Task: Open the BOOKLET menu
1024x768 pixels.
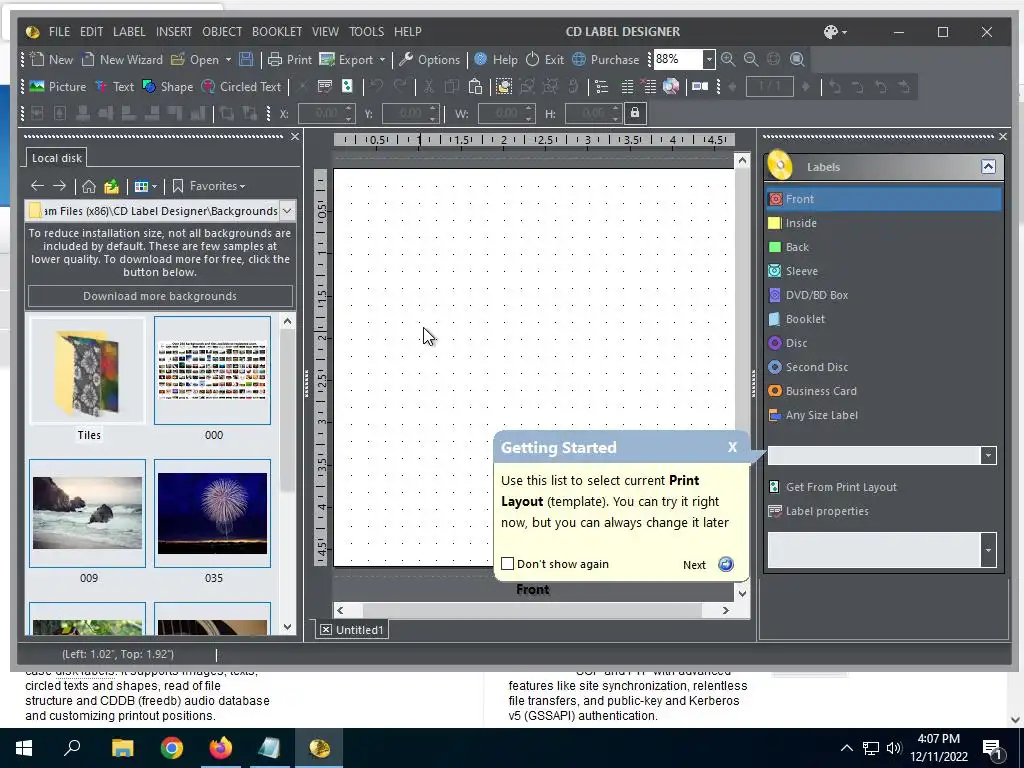Action: (x=277, y=31)
